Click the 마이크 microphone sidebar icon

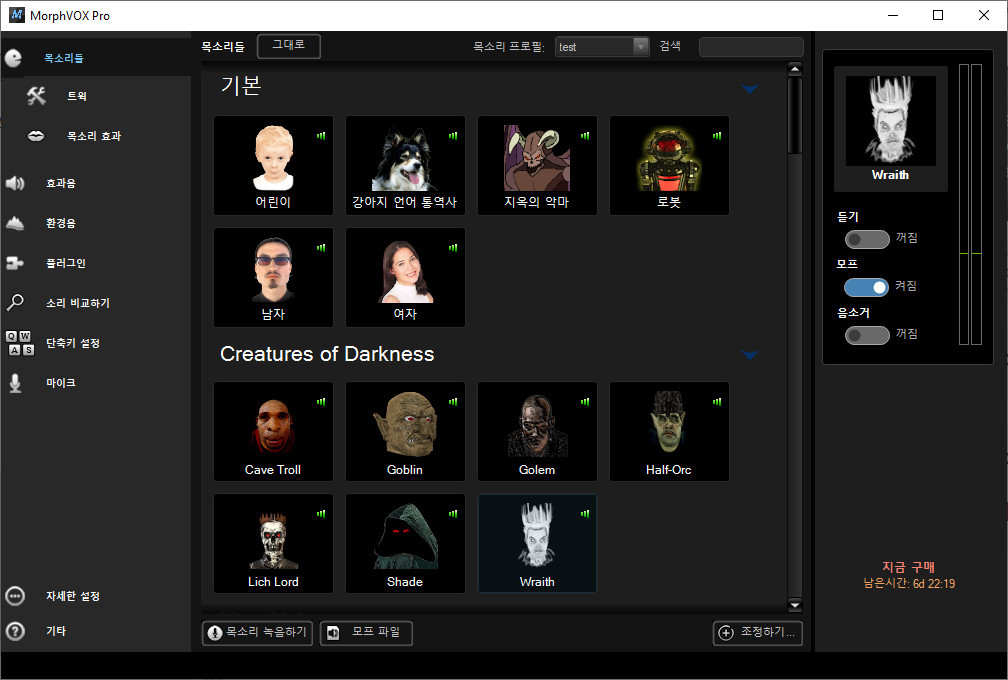(15, 383)
